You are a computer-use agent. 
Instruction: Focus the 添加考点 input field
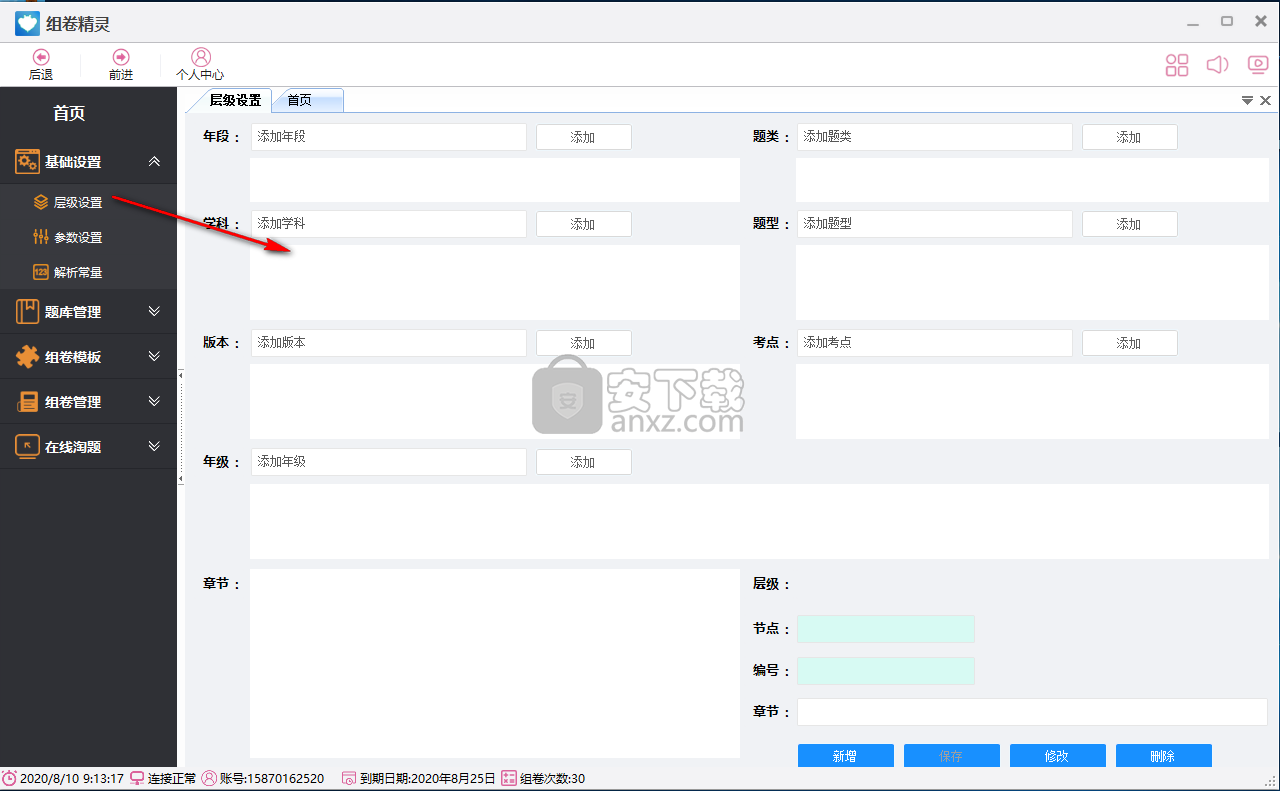click(x=935, y=343)
